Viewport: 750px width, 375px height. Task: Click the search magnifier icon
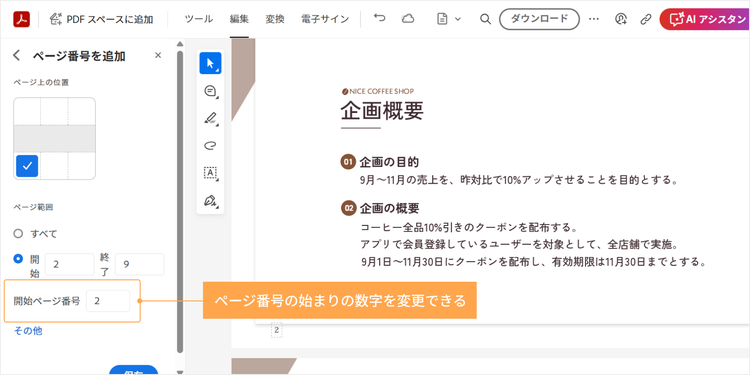(x=485, y=19)
